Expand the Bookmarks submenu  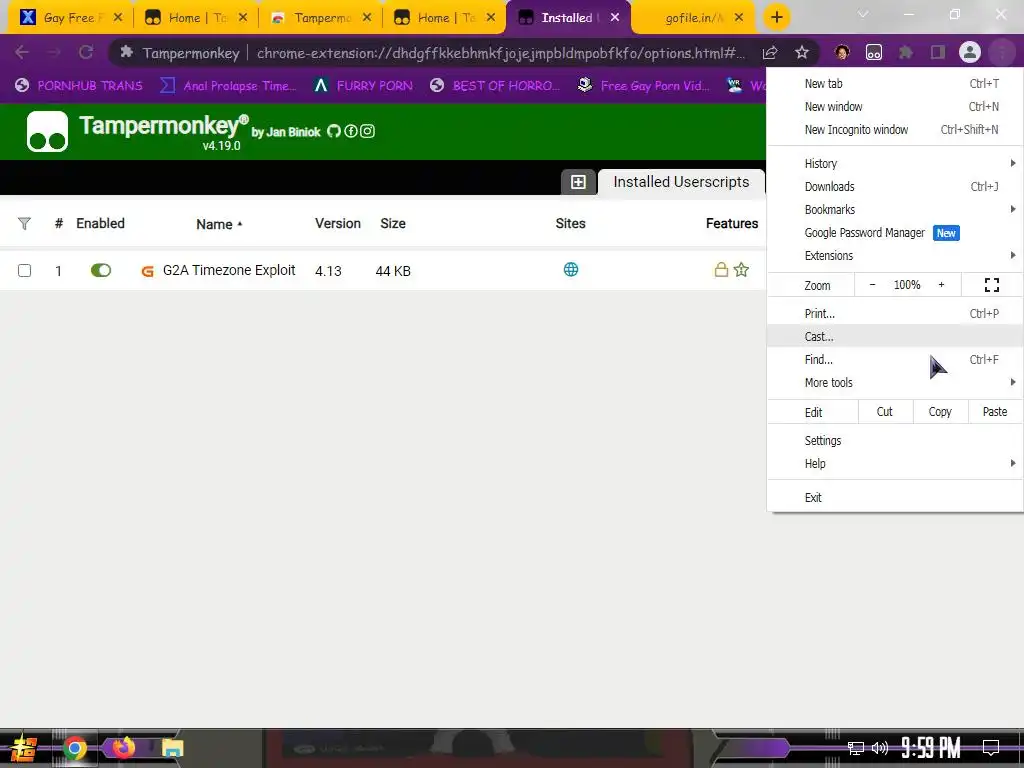(895, 210)
